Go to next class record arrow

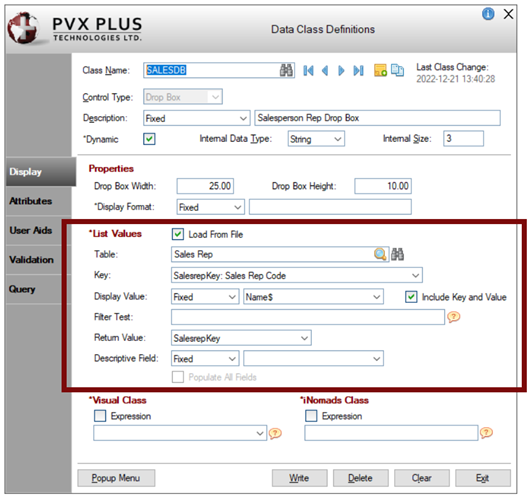[x=341, y=71]
